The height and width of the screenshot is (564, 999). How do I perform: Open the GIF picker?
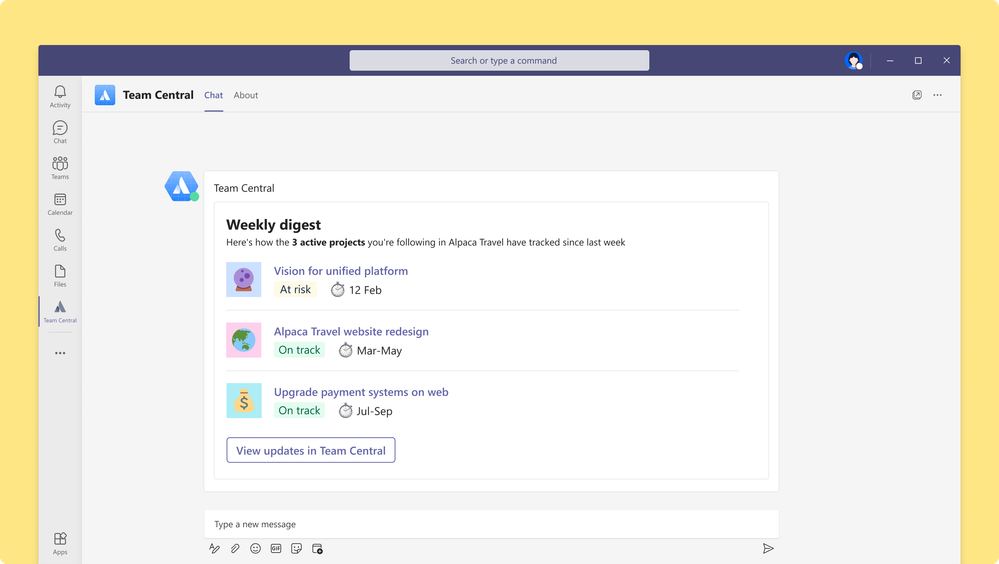click(x=276, y=549)
